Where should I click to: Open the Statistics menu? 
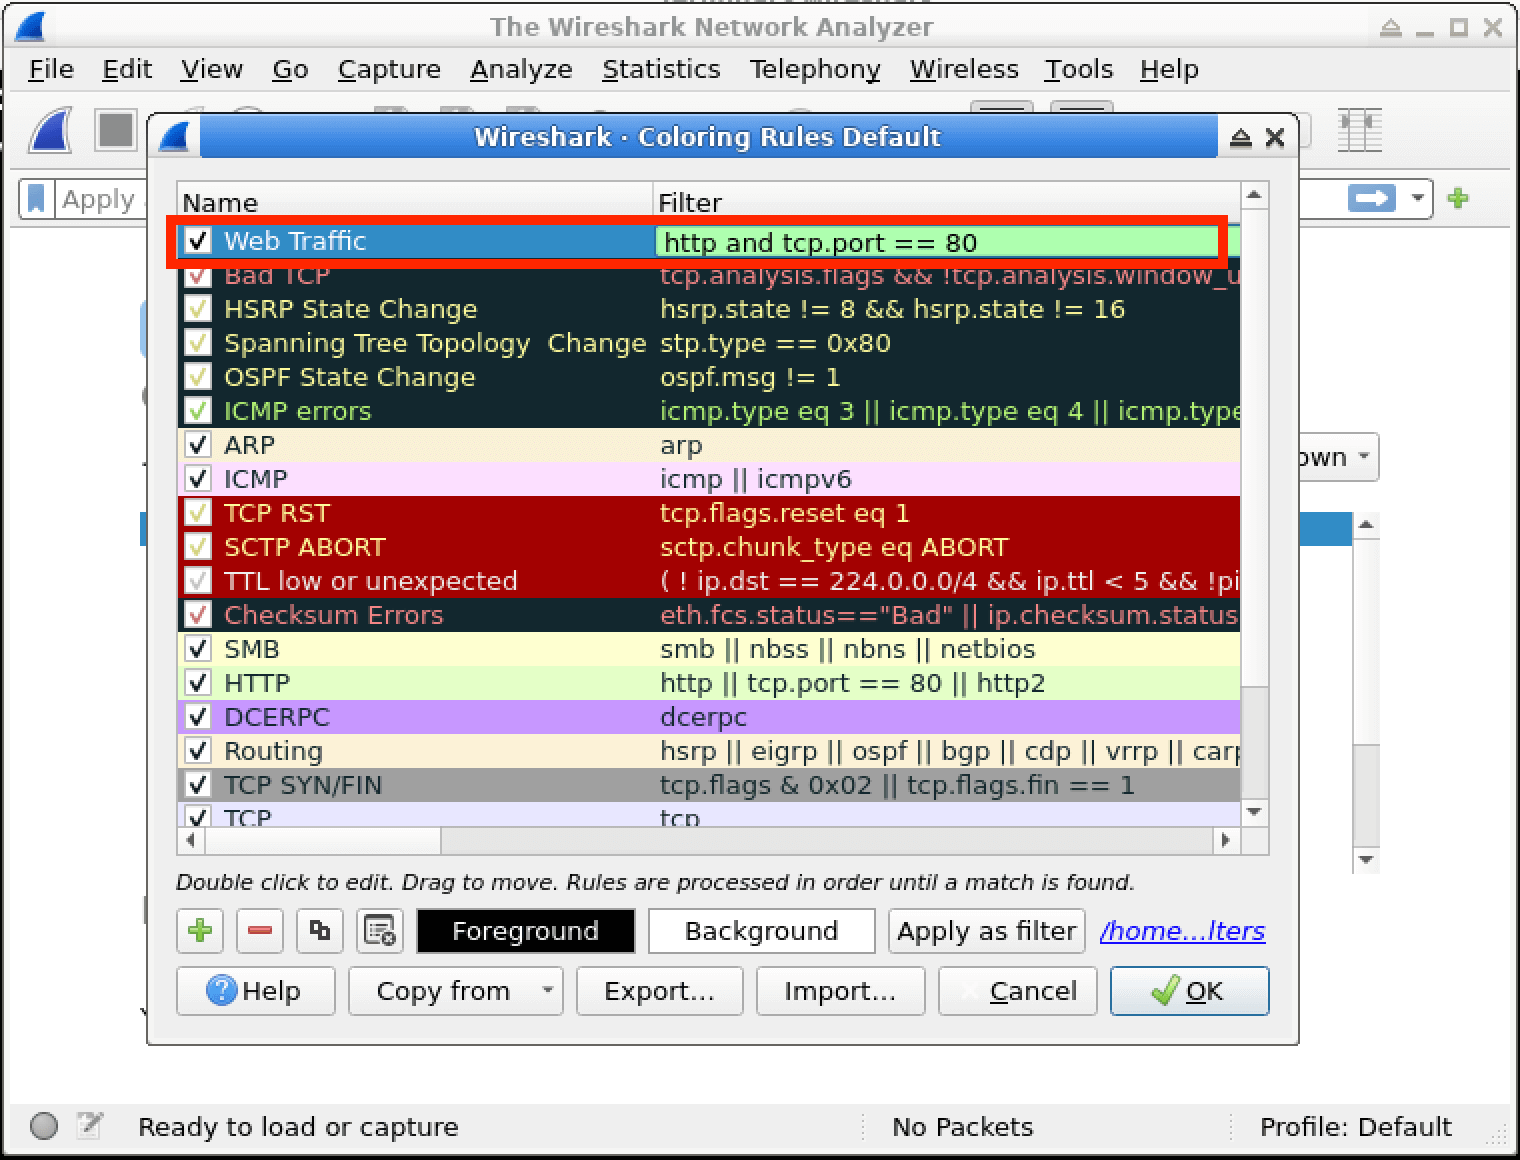coord(660,69)
